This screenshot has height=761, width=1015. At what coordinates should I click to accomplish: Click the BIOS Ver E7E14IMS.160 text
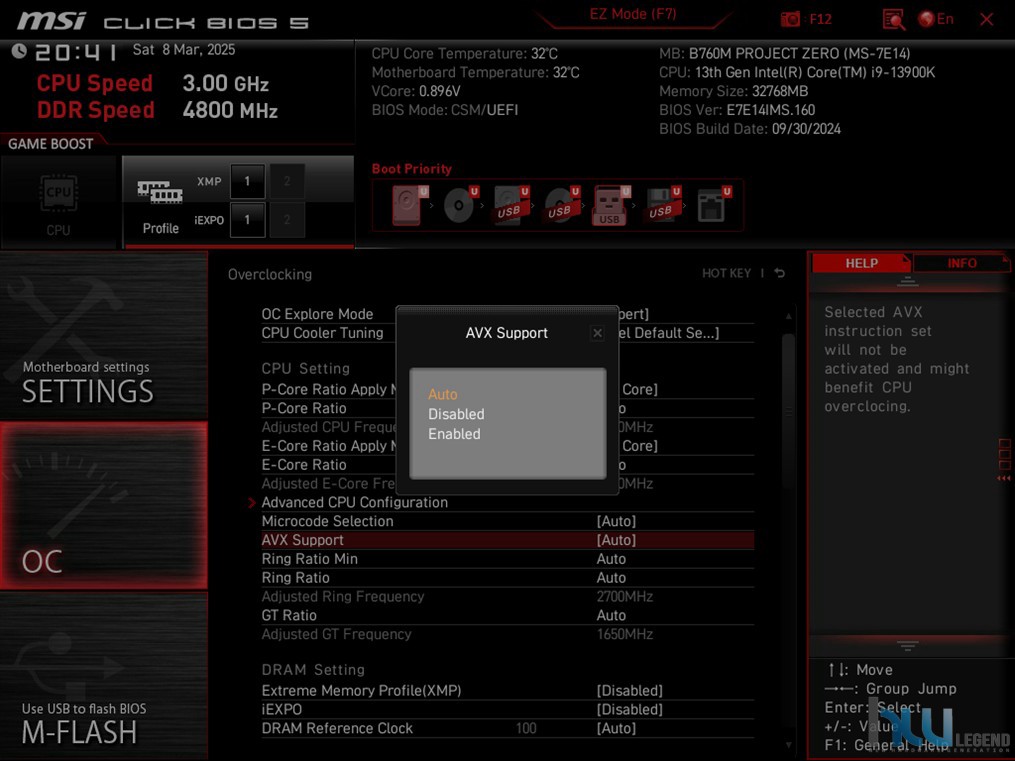737,109
